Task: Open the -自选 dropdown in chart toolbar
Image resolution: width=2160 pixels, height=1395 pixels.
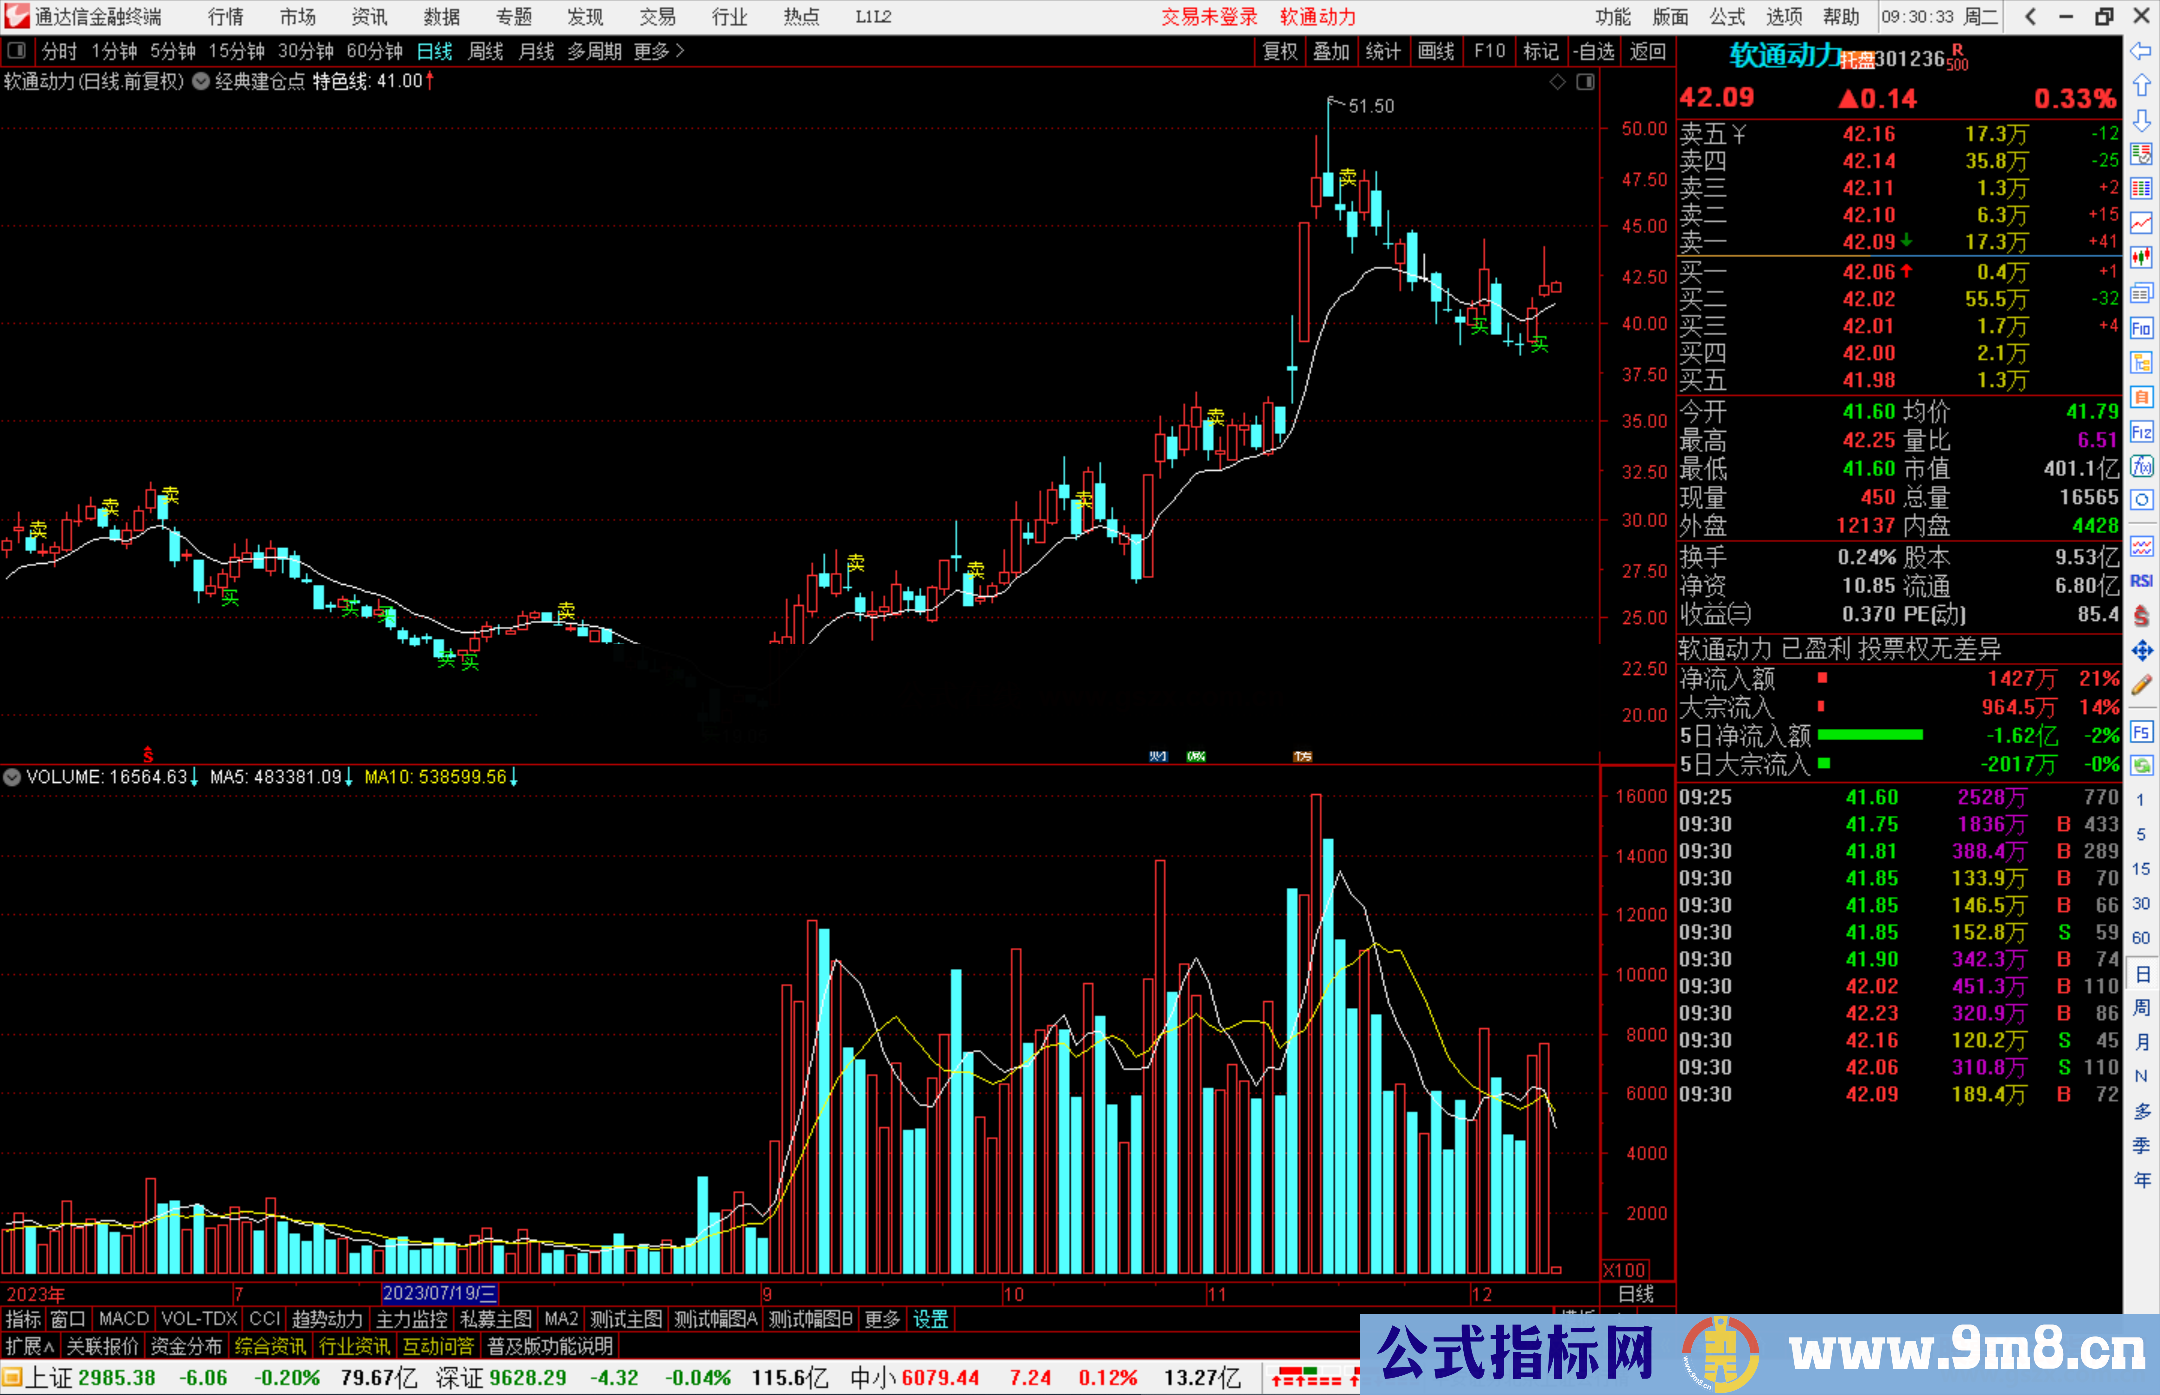Action: point(1593,51)
